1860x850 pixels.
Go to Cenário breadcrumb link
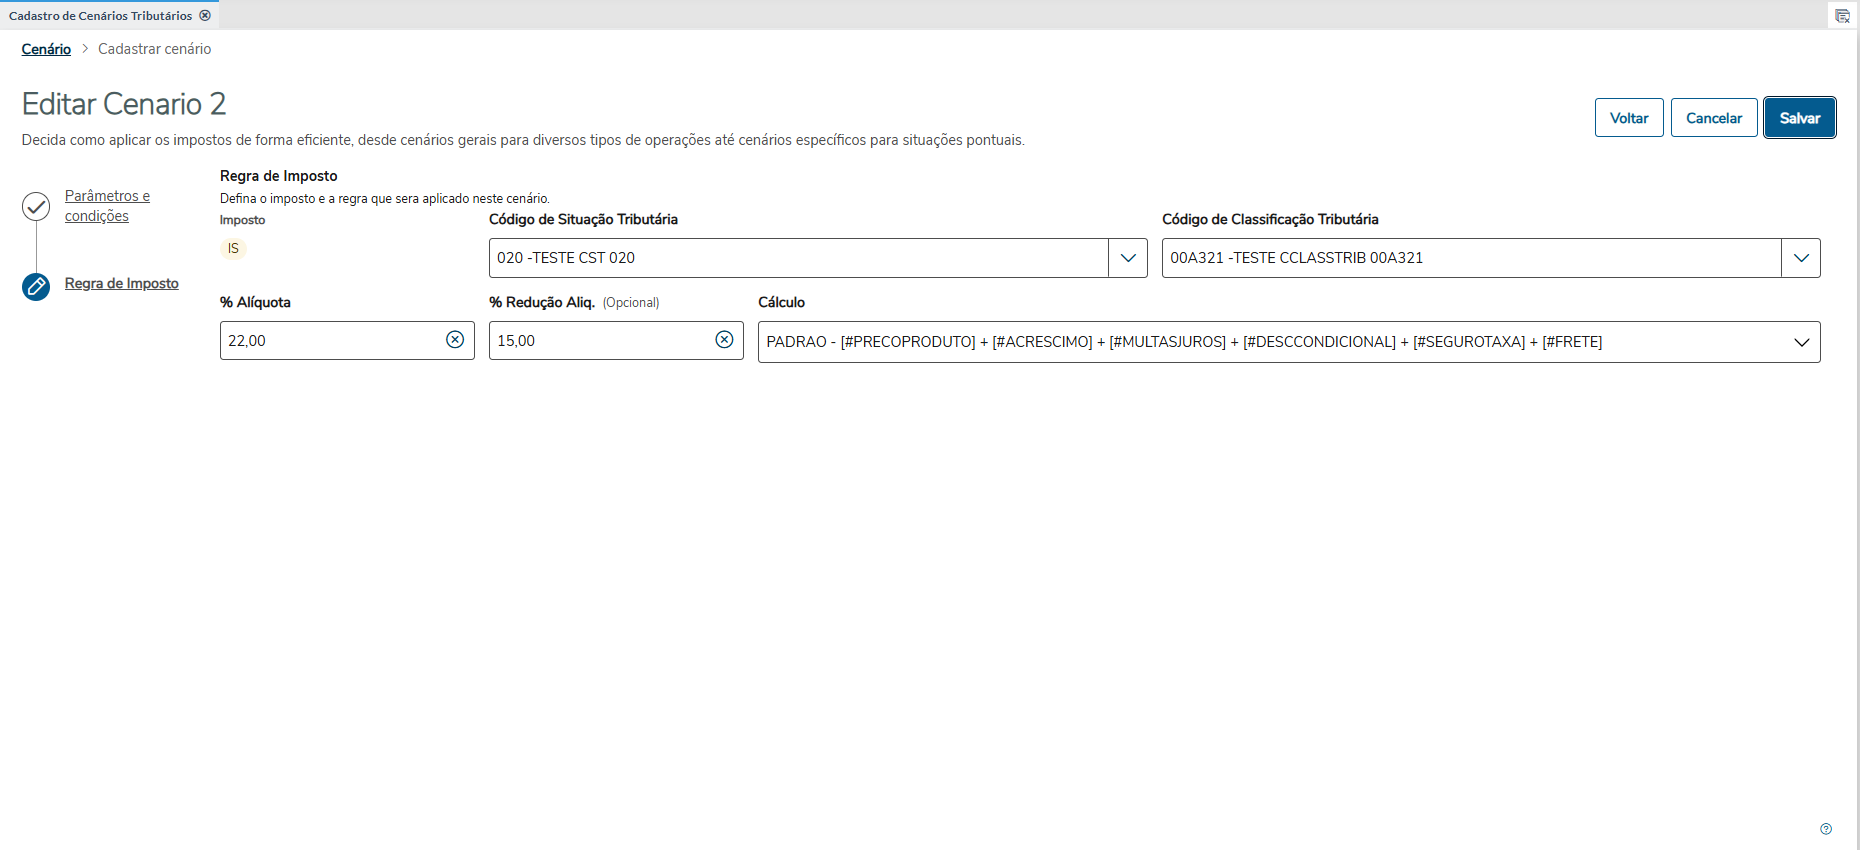[x=46, y=49]
